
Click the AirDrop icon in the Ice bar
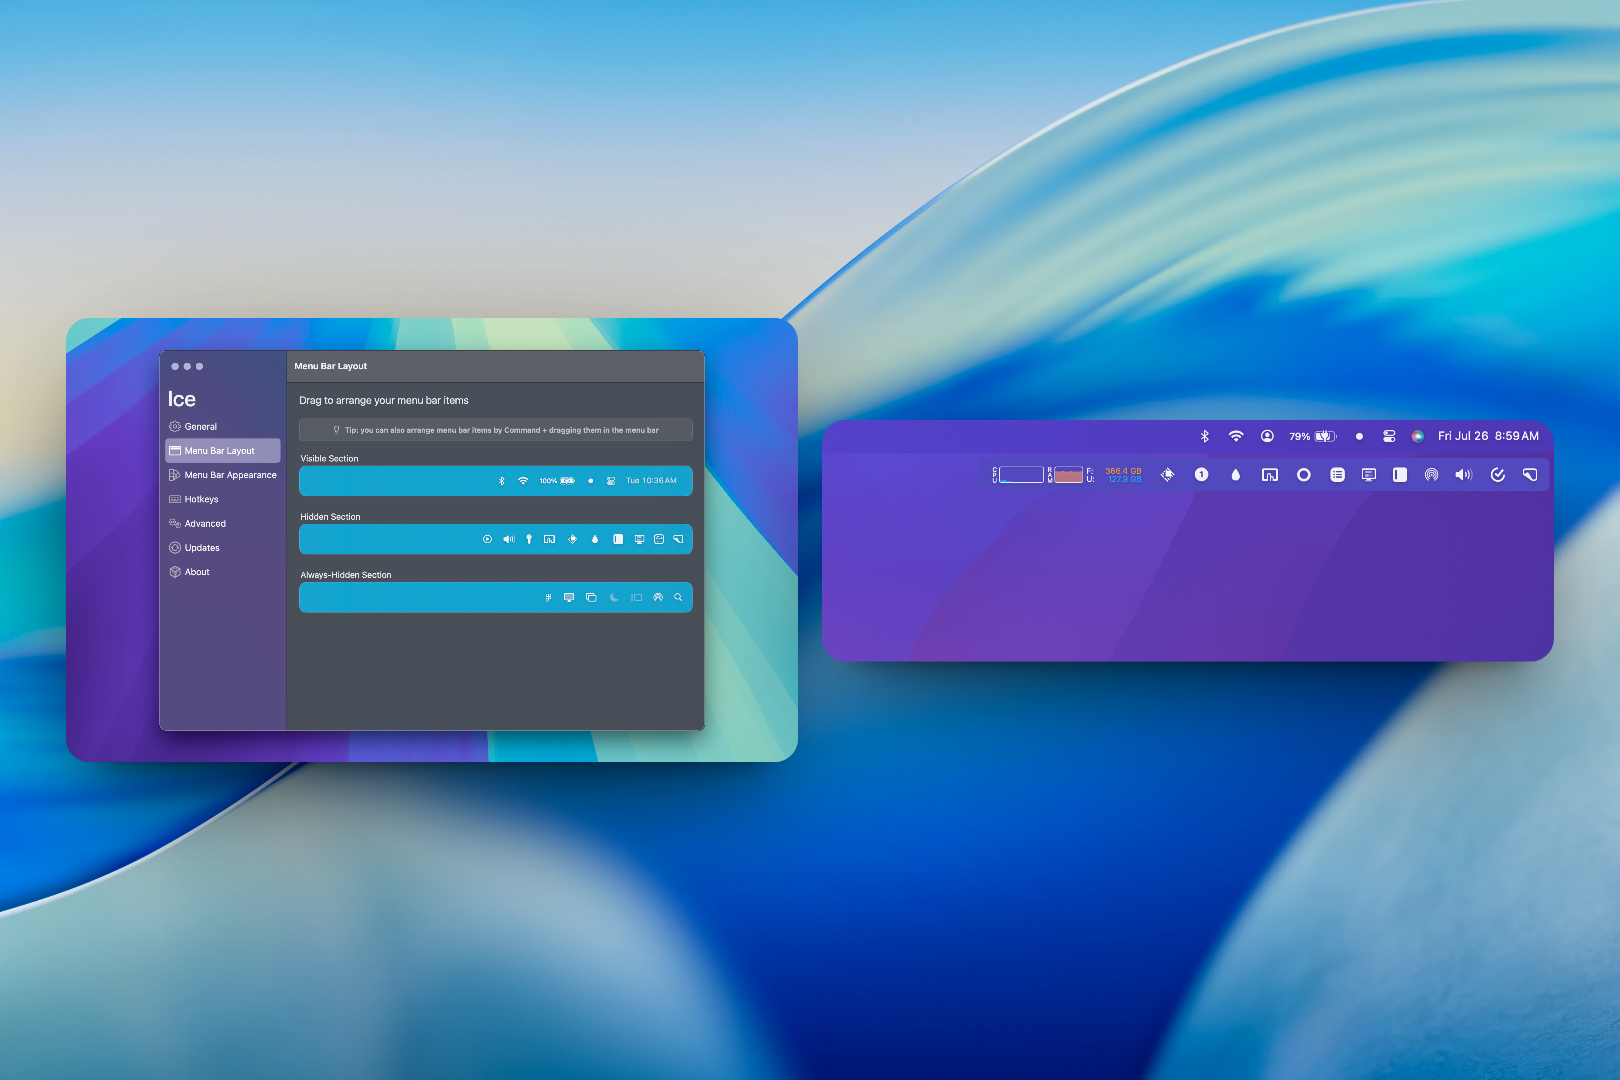(x=1431, y=475)
